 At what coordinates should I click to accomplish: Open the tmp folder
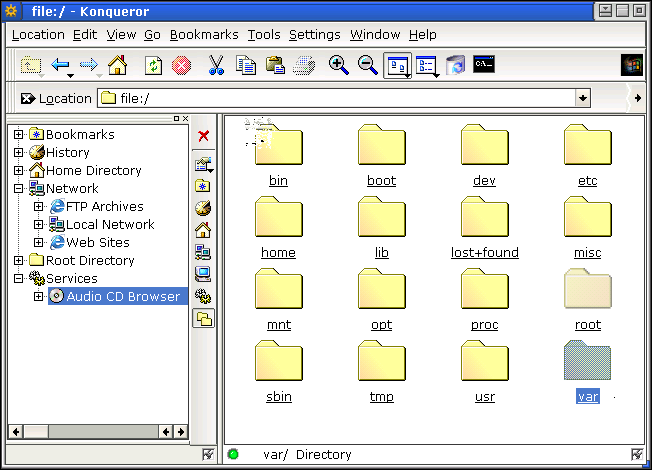(x=381, y=371)
